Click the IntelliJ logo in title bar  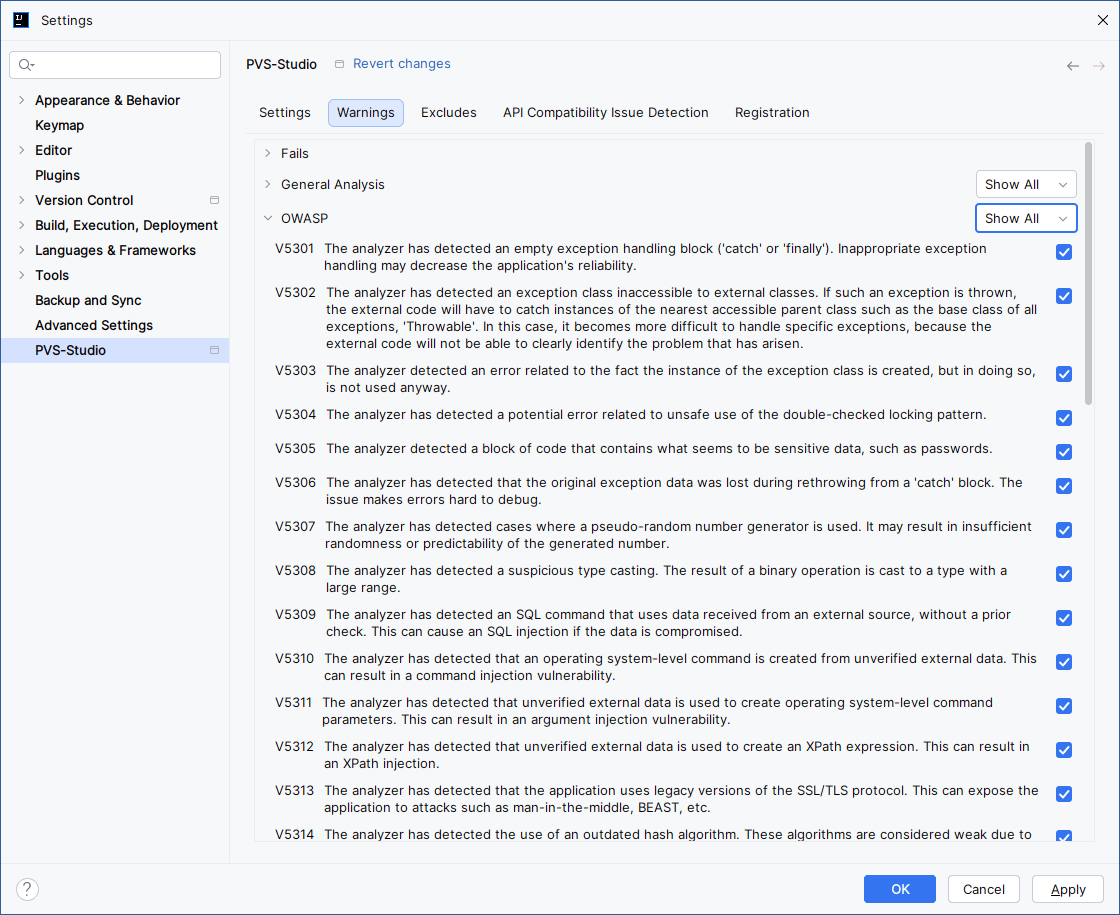pos(21,20)
